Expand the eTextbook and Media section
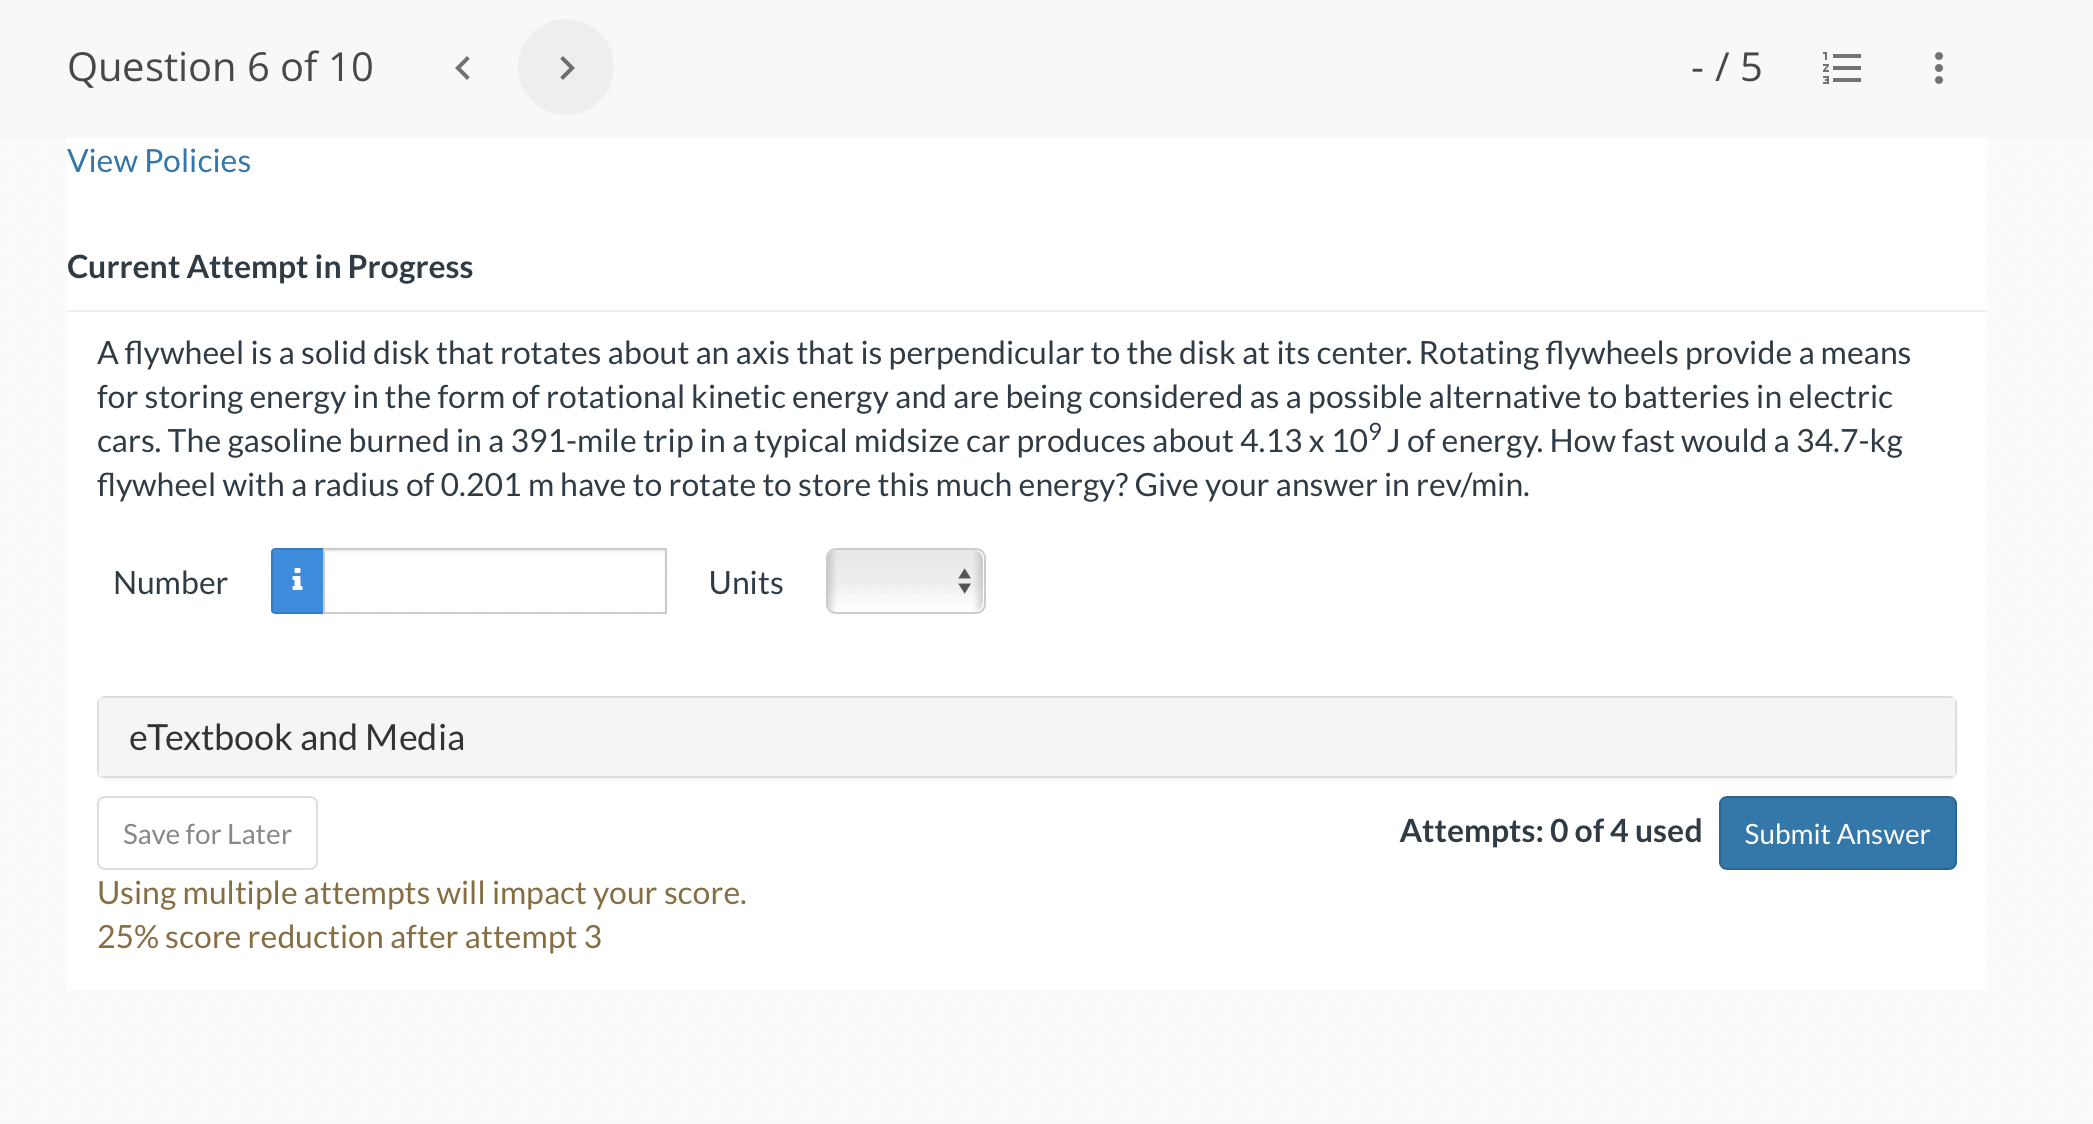Image resolution: width=2093 pixels, height=1124 pixels. pos(296,737)
